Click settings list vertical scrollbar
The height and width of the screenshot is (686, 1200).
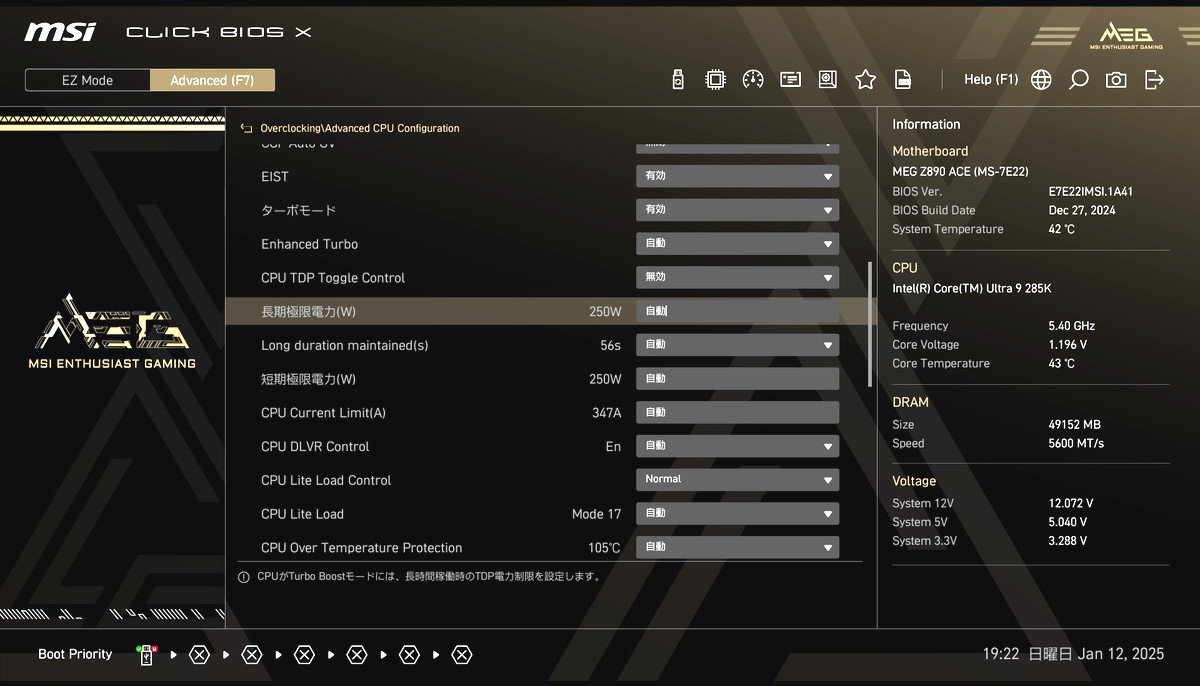(x=870, y=323)
